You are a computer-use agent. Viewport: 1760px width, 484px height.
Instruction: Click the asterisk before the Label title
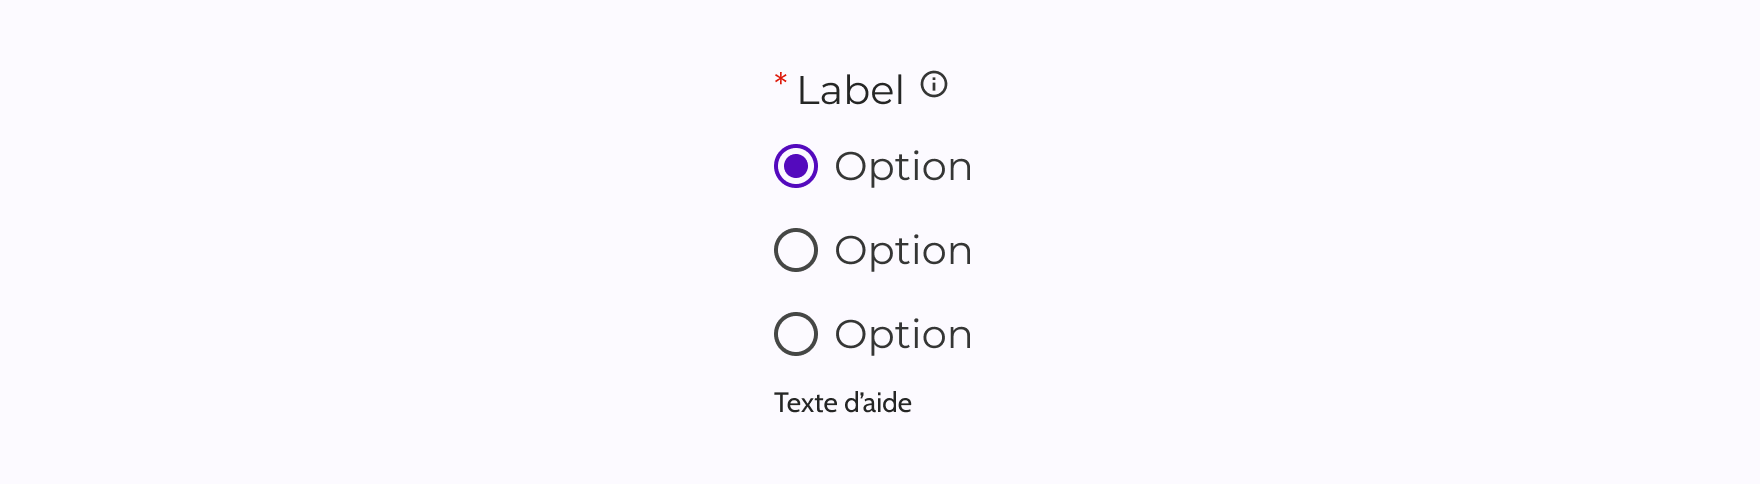click(x=781, y=80)
